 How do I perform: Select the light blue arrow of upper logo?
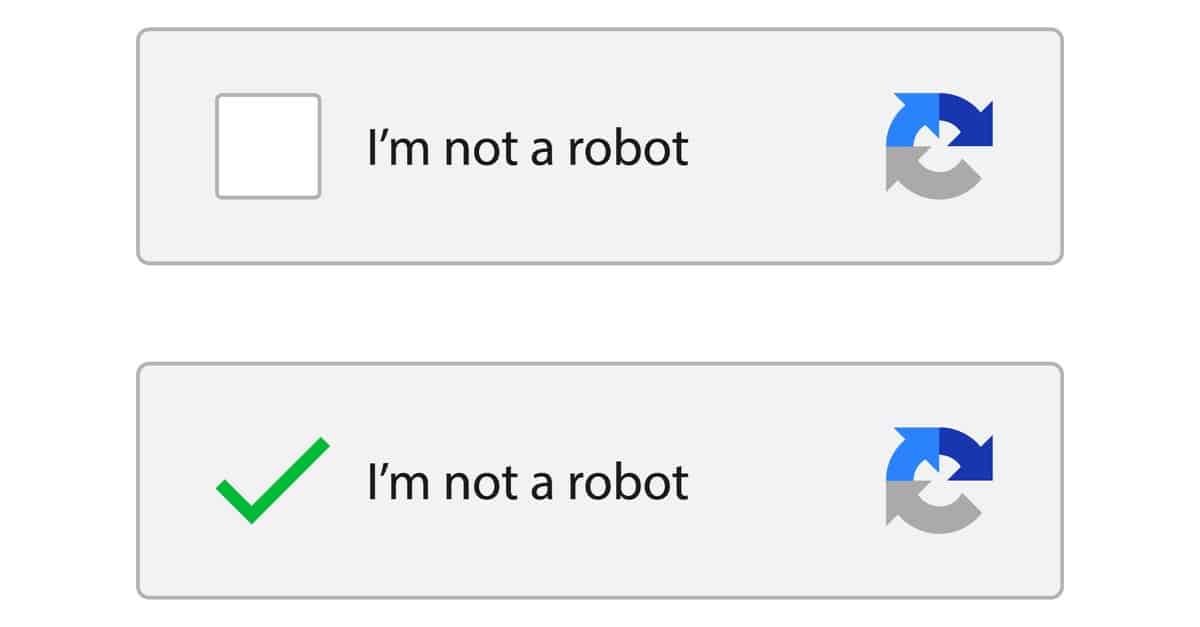click(x=912, y=122)
